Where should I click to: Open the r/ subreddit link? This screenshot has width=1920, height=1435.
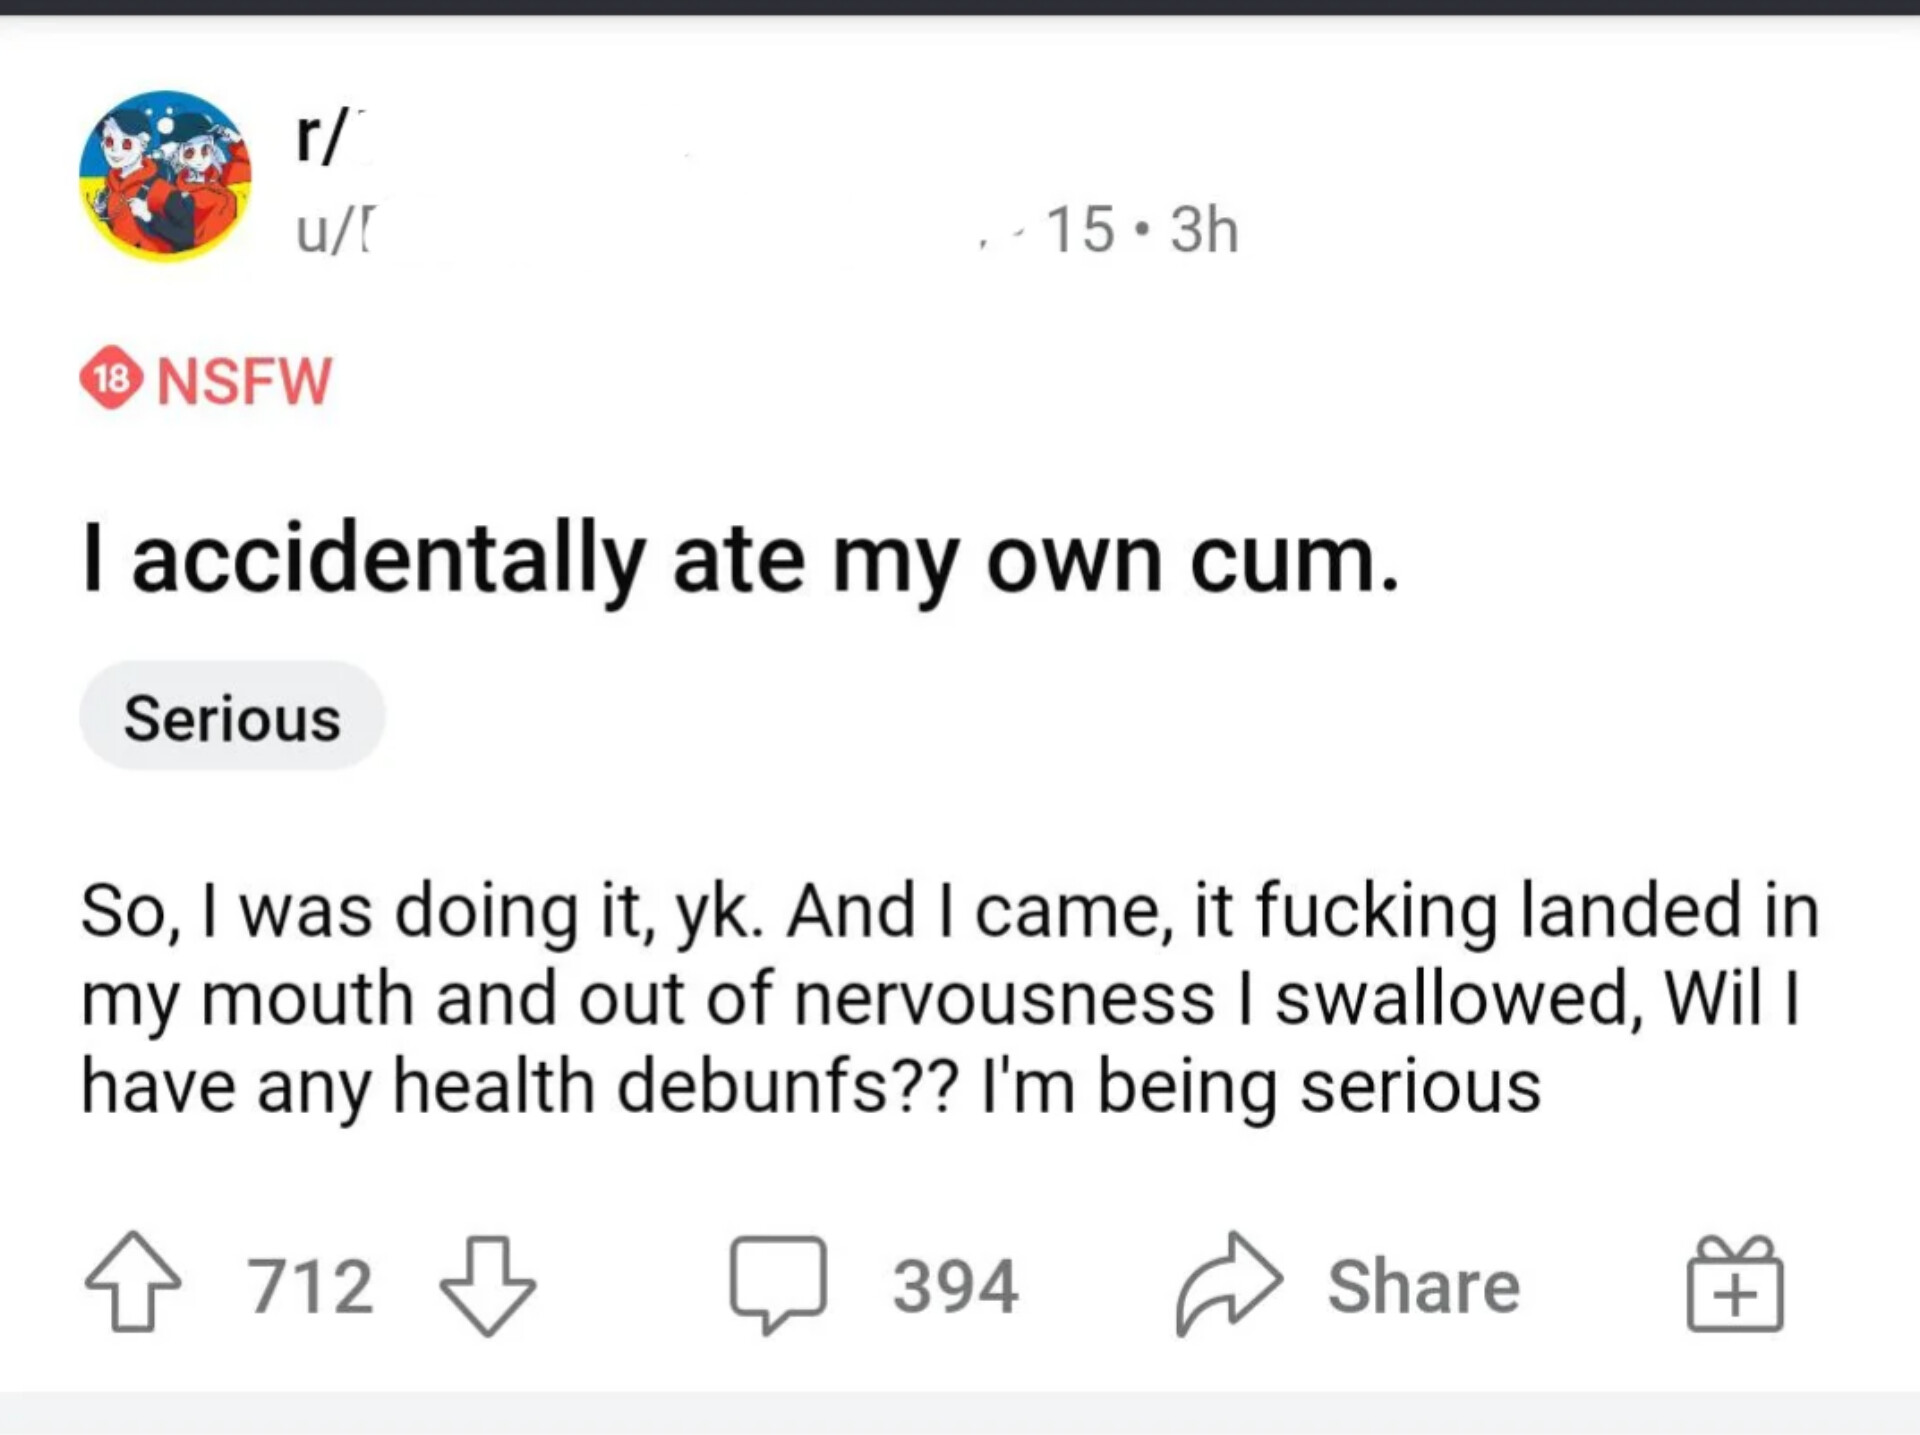point(322,137)
